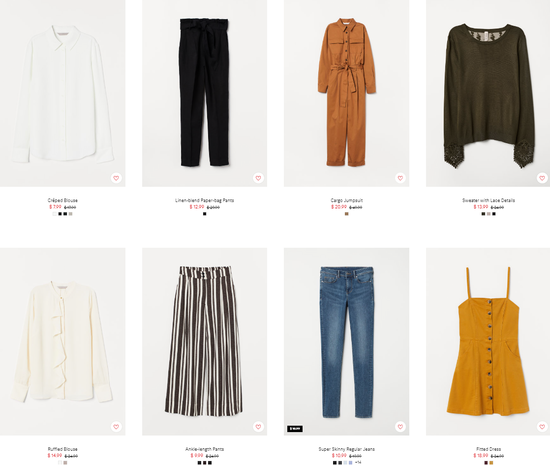This screenshot has width=550, height=466.
Task: Open the Cargo Jumpsuit product title link
Action: pos(347,200)
